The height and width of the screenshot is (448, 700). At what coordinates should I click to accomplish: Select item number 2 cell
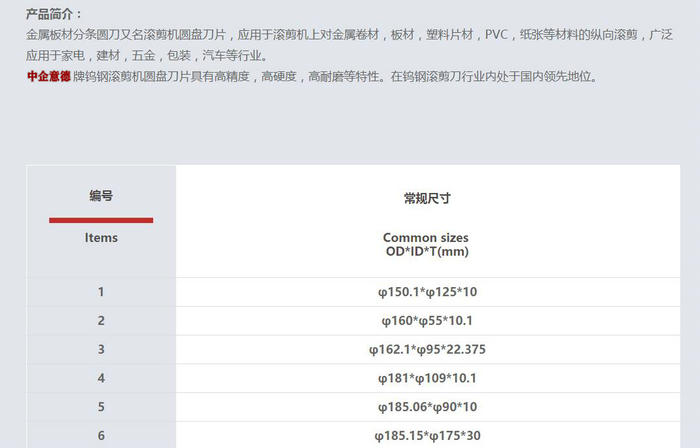tap(101, 321)
